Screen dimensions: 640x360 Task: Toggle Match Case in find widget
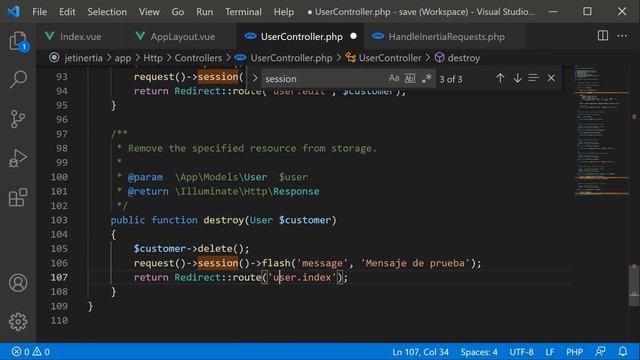point(393,78)
